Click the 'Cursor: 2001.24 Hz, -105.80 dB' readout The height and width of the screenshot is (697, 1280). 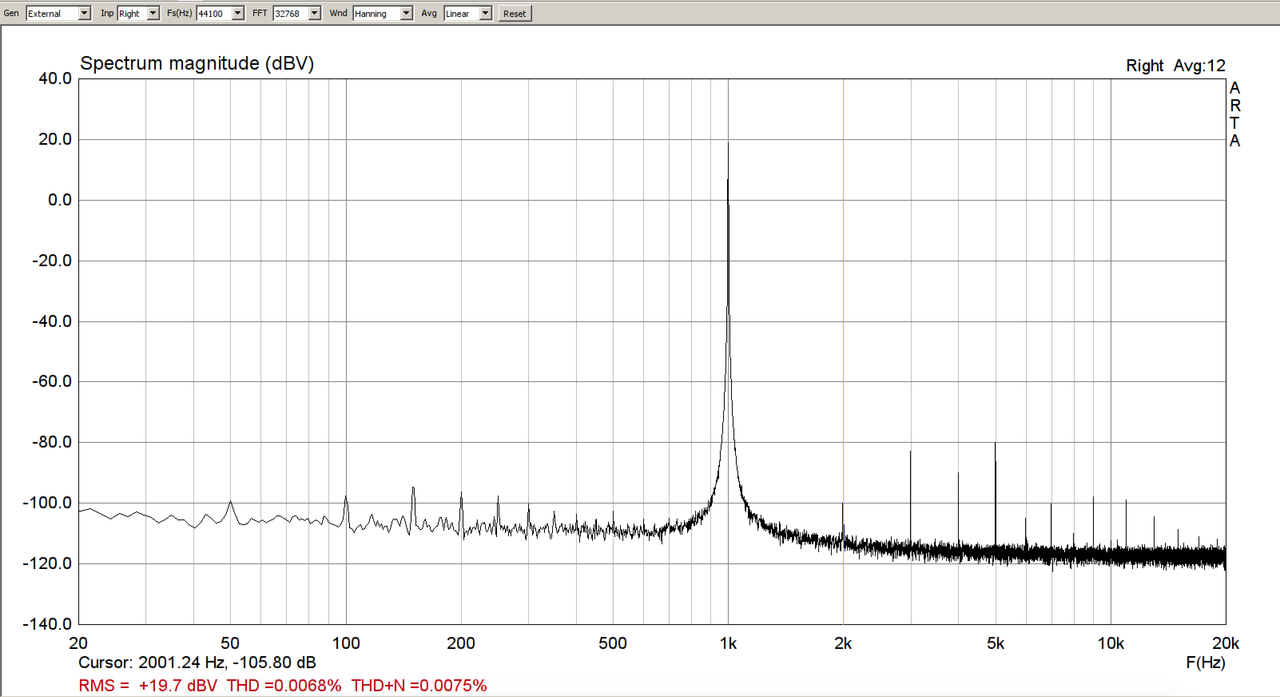197,662
